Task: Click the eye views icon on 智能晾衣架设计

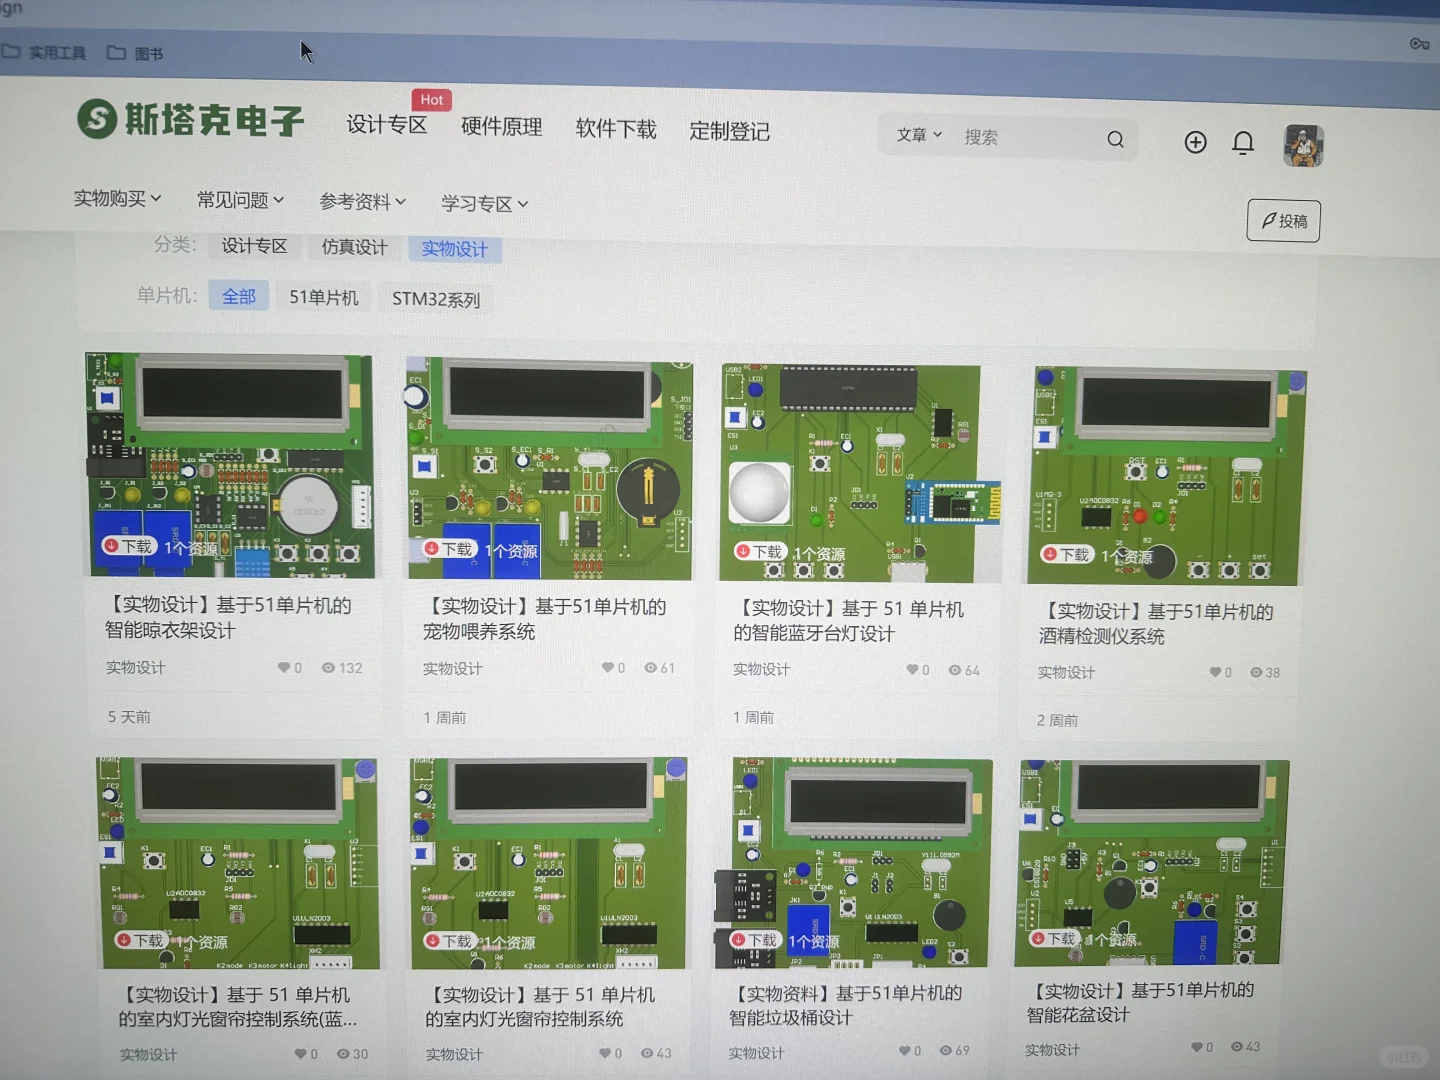Action: click(x=328, y=667)
